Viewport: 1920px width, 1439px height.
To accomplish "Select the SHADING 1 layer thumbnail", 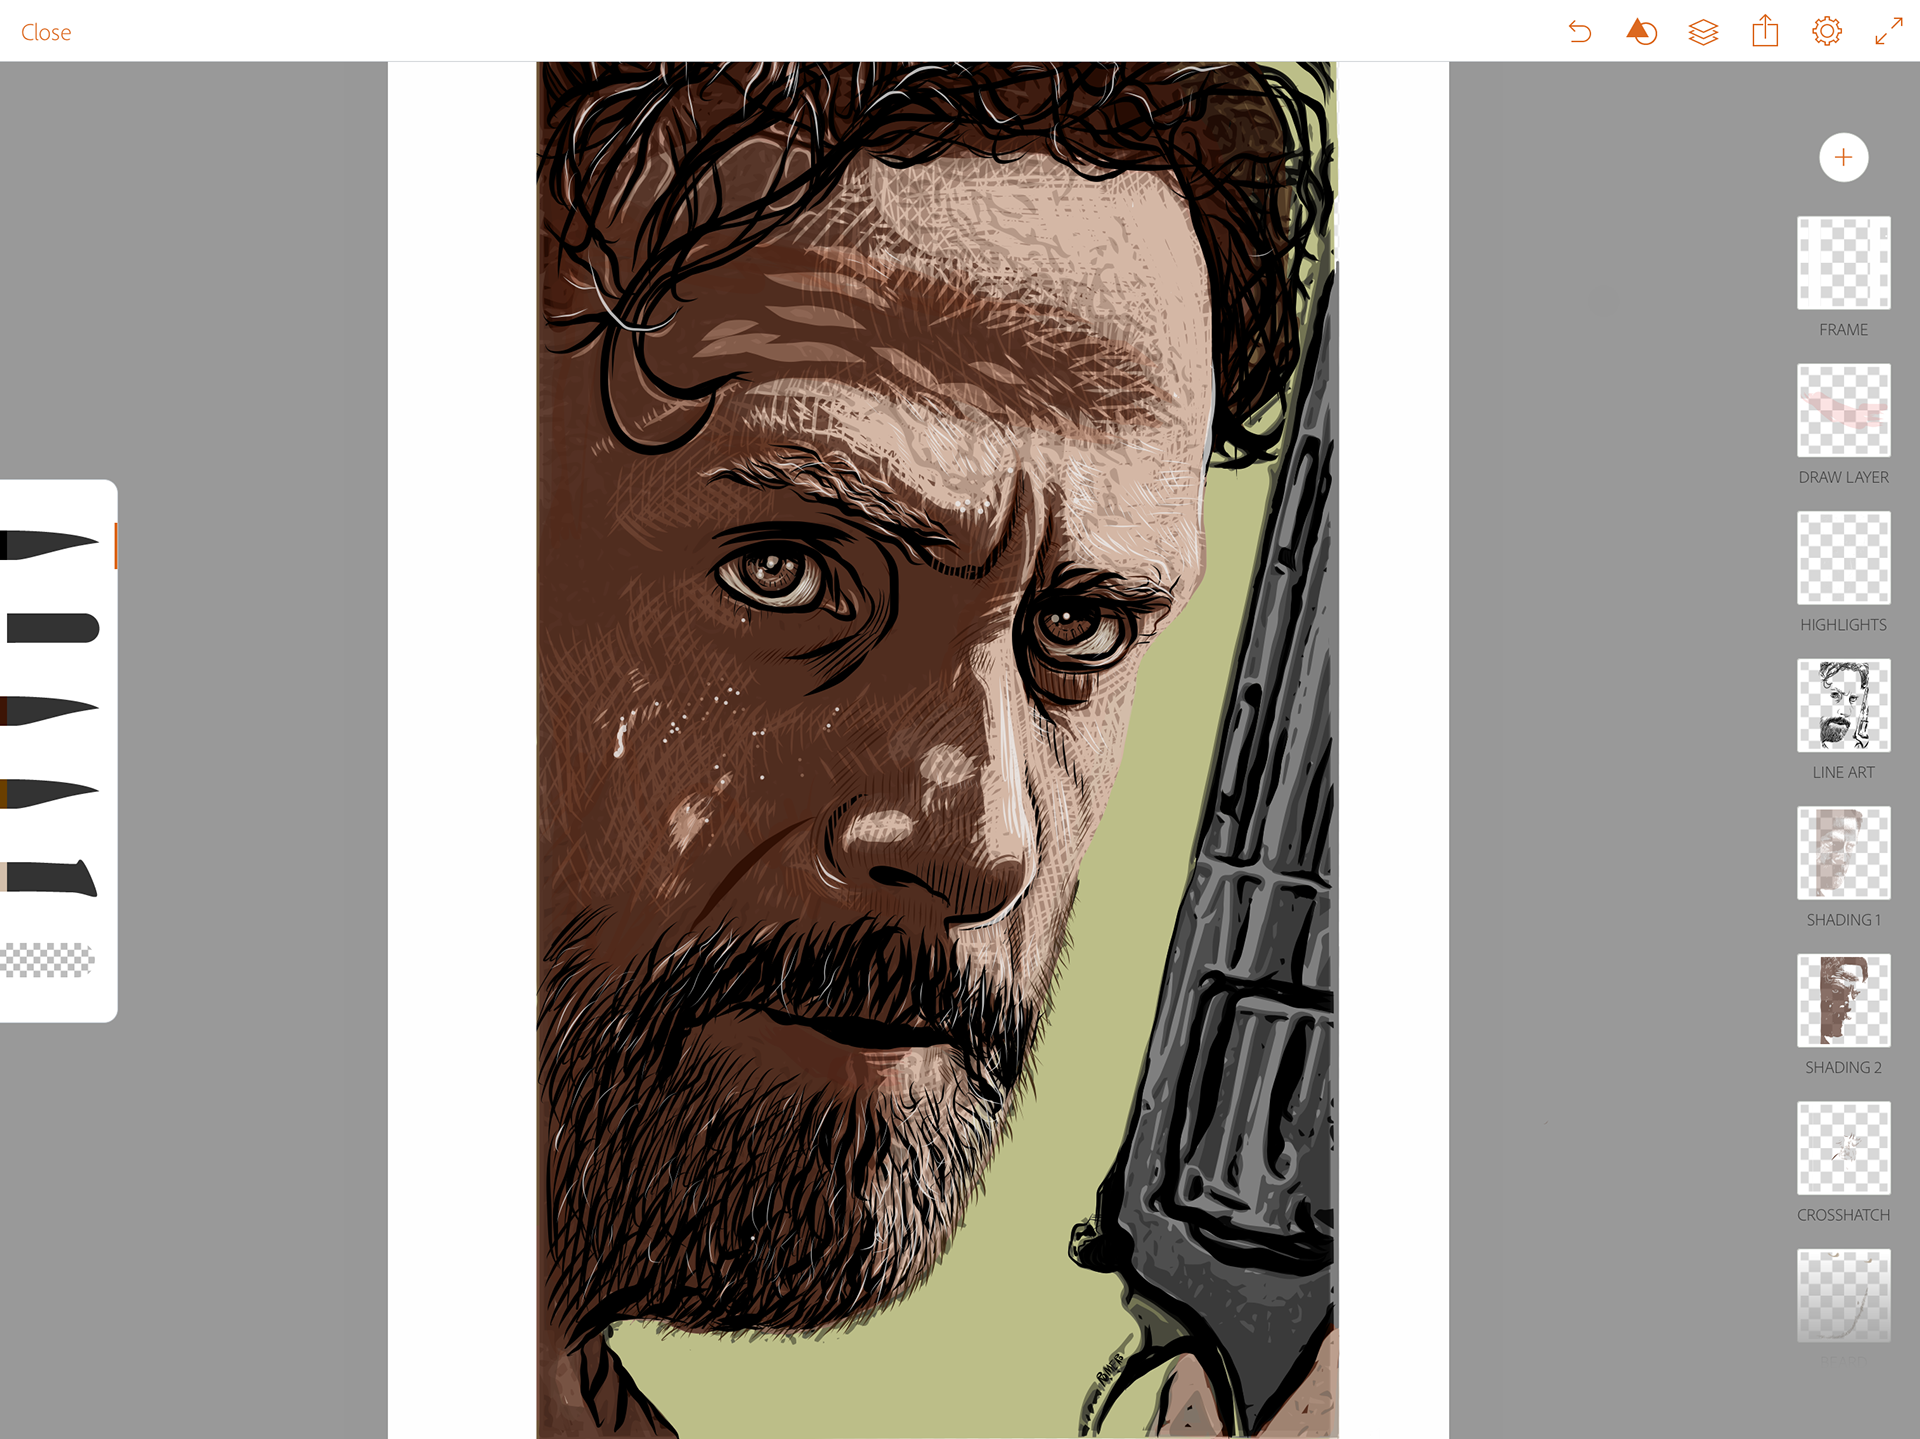I will pyautogui.click(x=1843, y=853).
